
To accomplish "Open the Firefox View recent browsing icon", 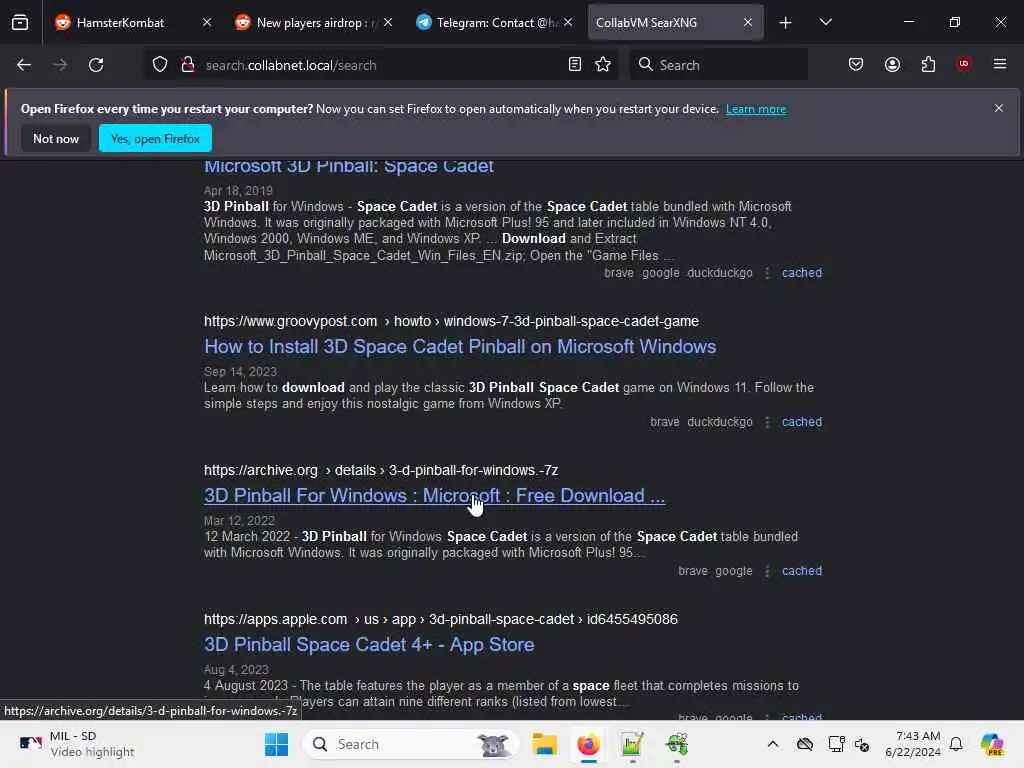I will pos(20,23).
